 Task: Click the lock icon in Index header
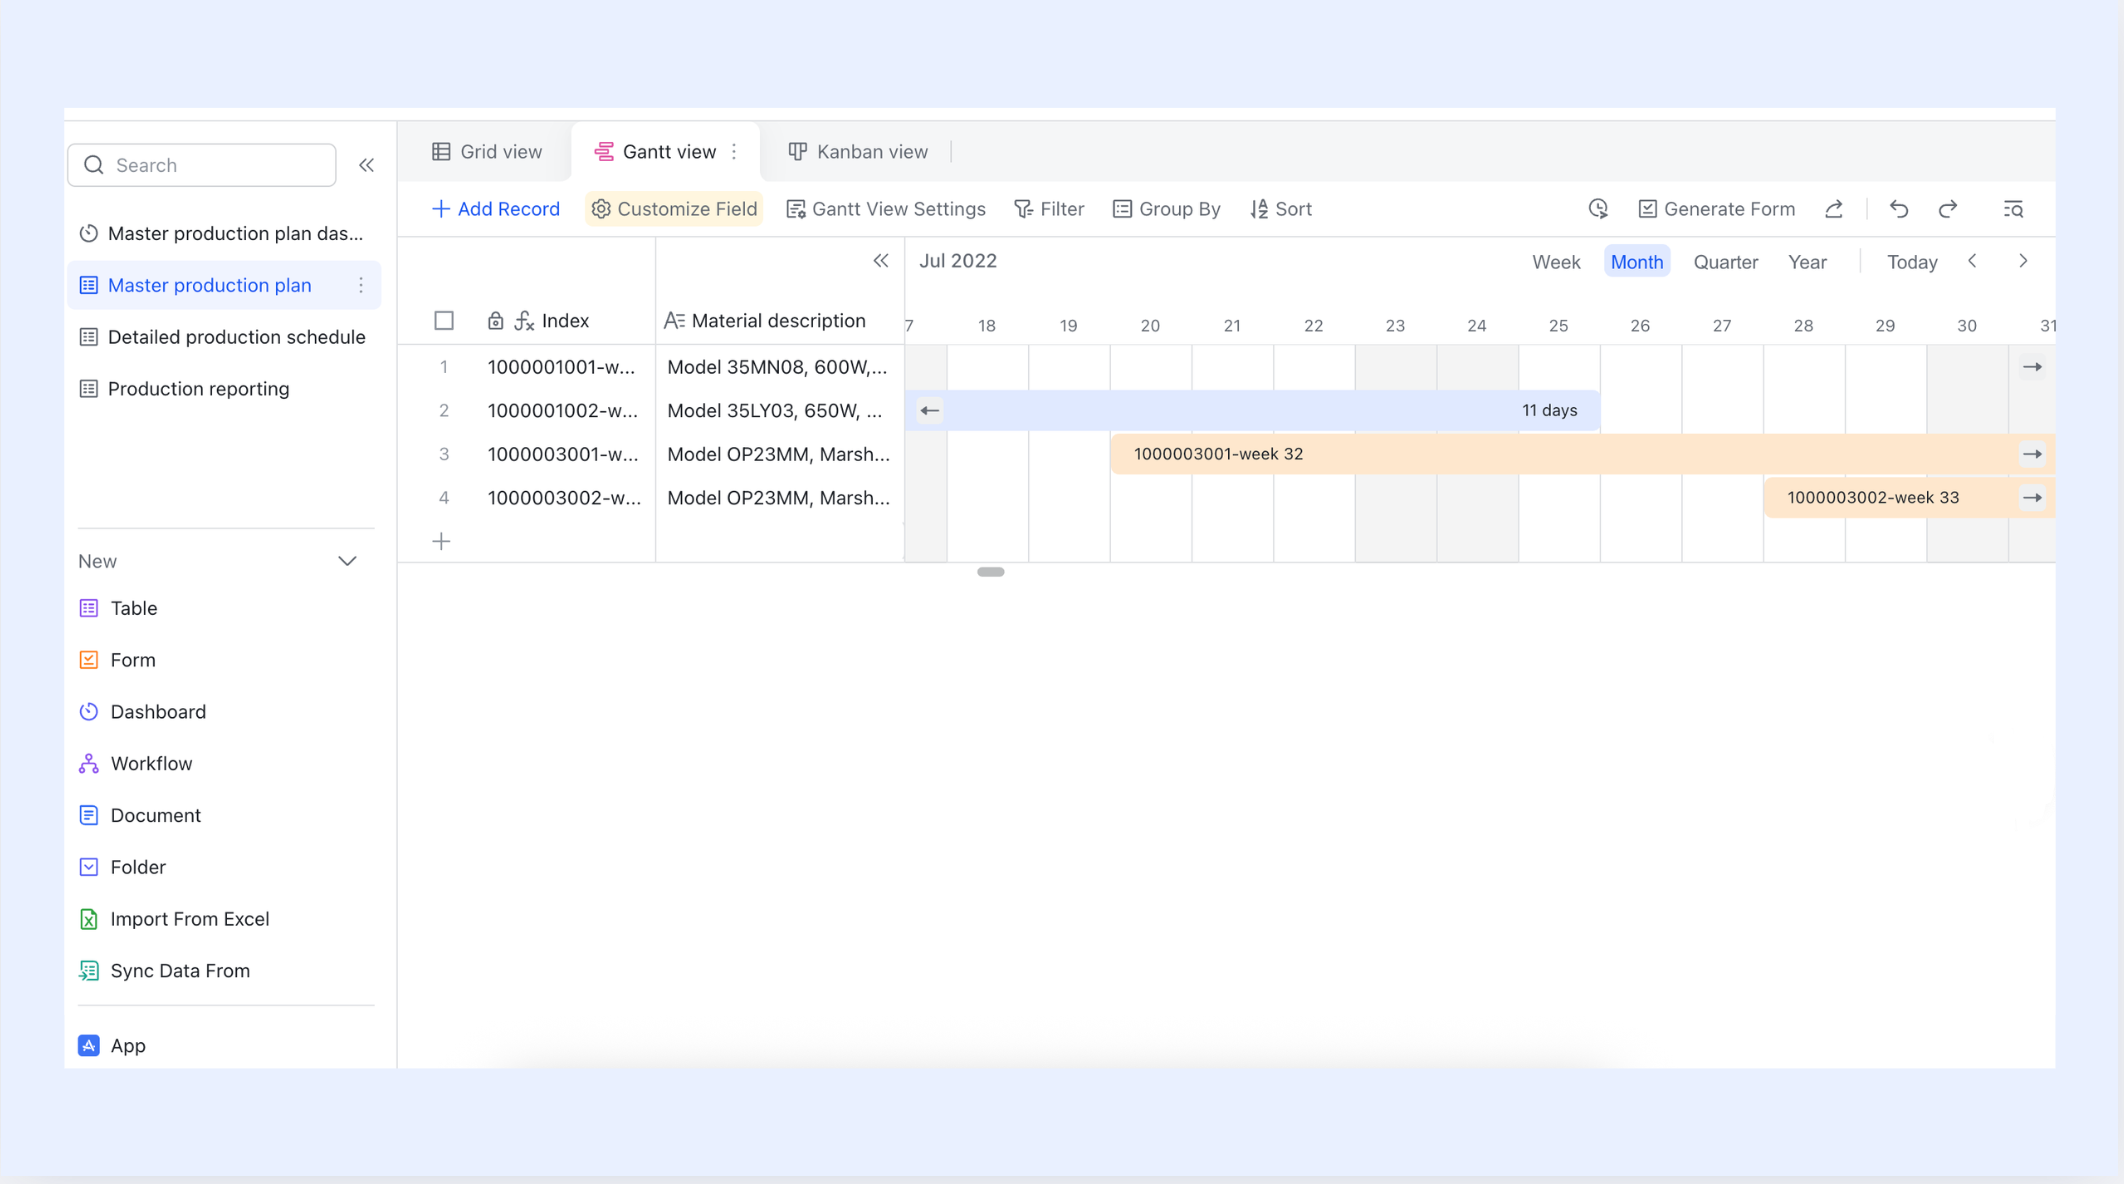(495, 321)
